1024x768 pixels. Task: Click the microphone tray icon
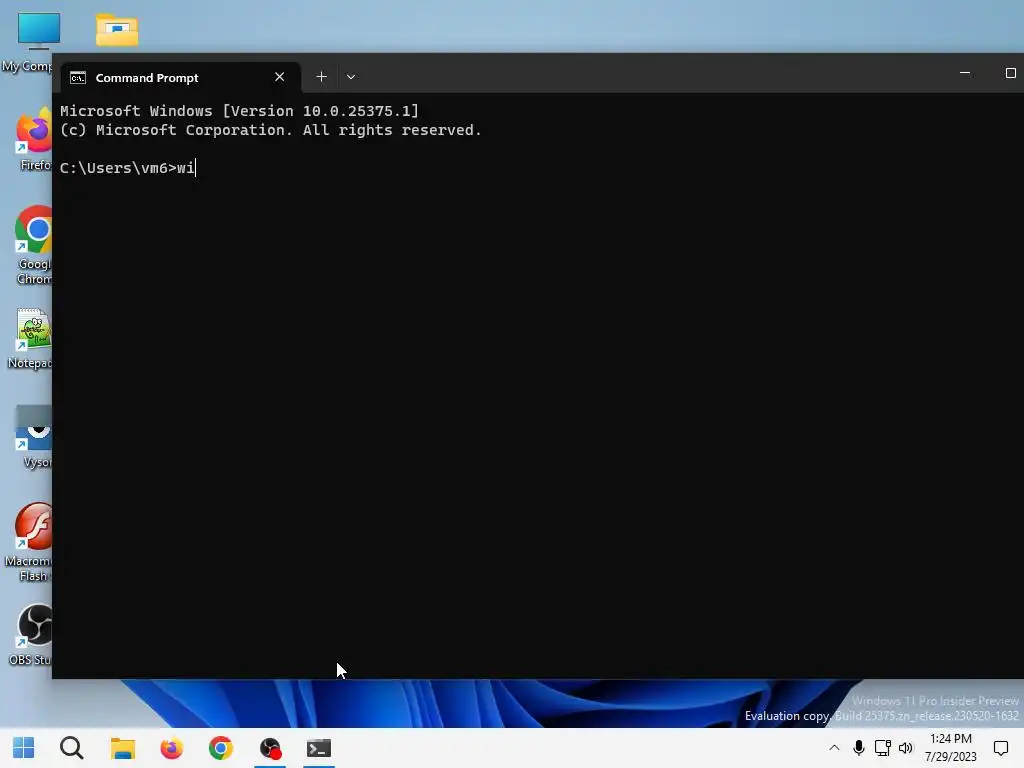pos(859,748)
